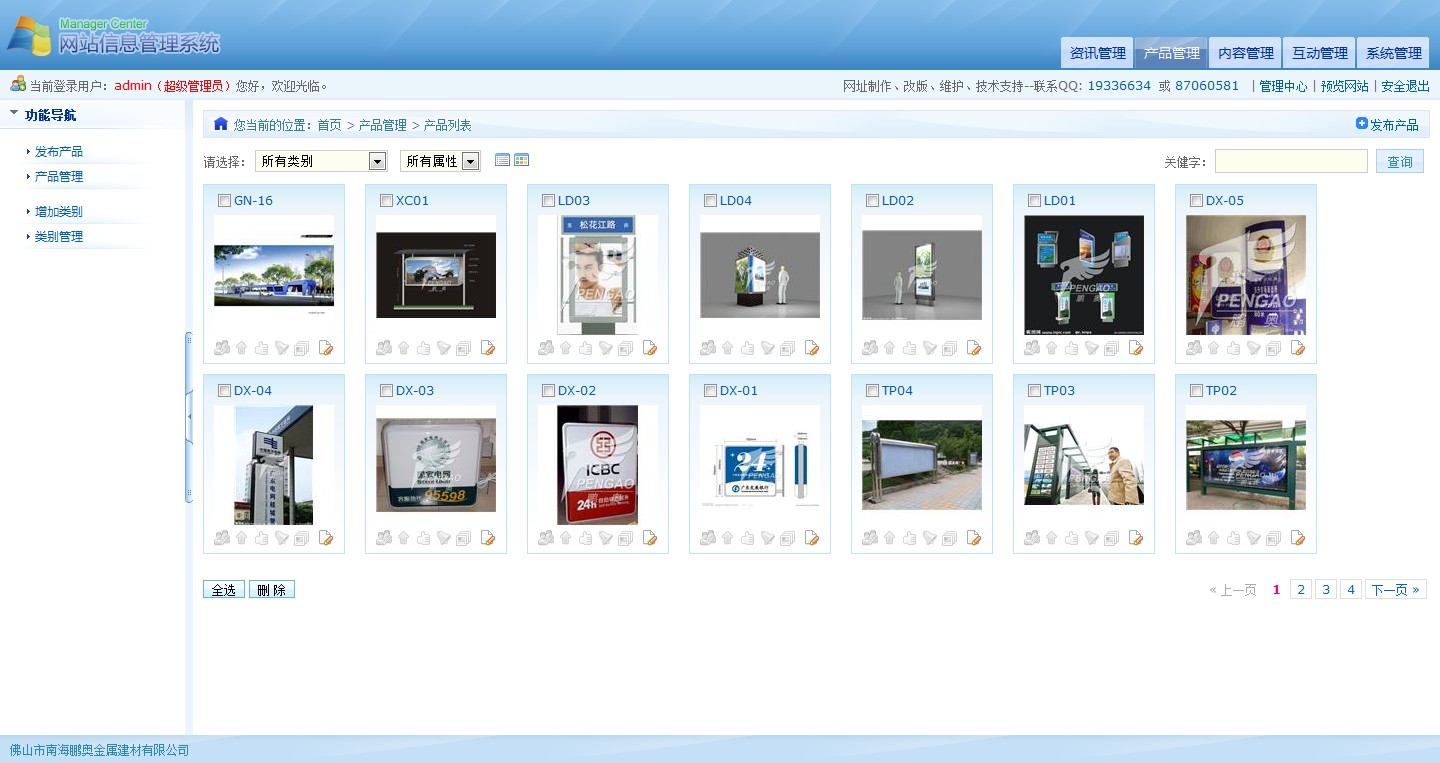Screen dimensions: 1440x763
Task: Open the 所有属性 attribute dropdown
Action: click(440, 161)
